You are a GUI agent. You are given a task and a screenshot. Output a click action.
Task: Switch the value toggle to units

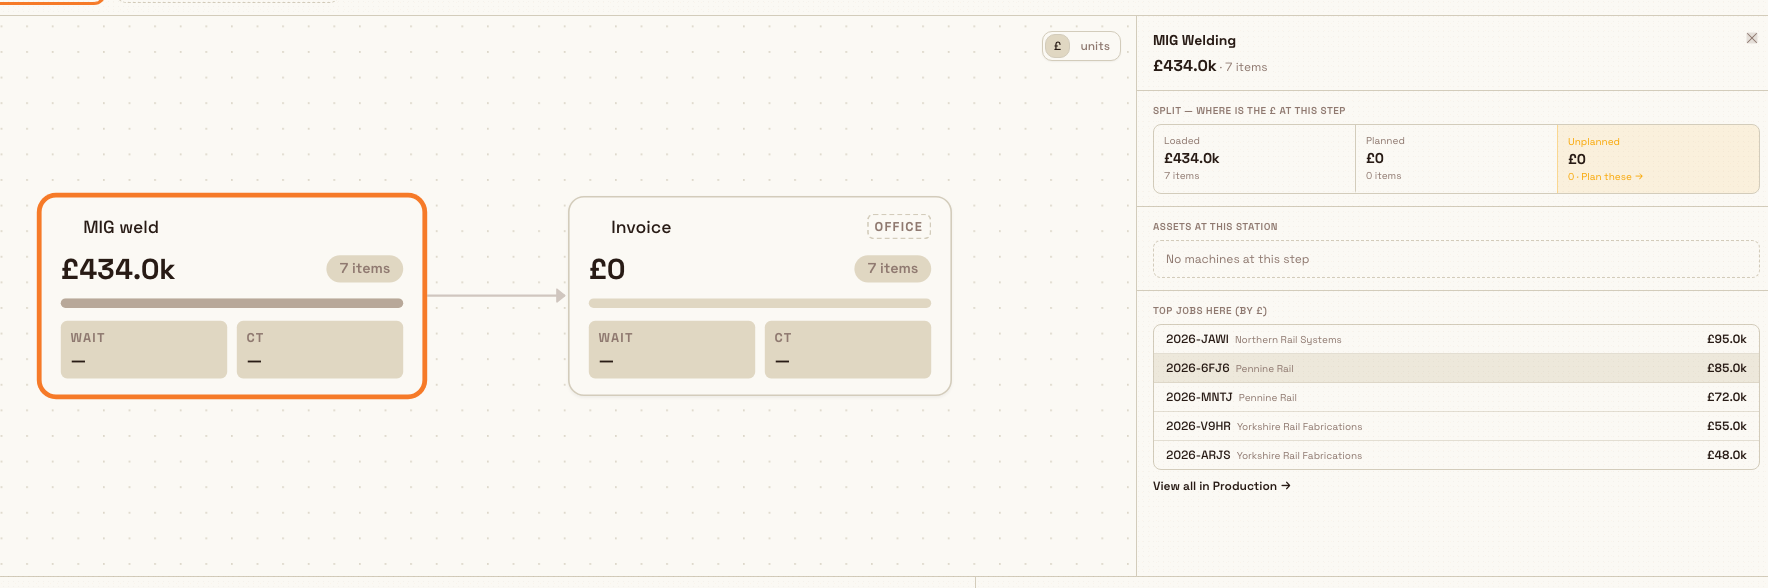(x=1095, y=46)
